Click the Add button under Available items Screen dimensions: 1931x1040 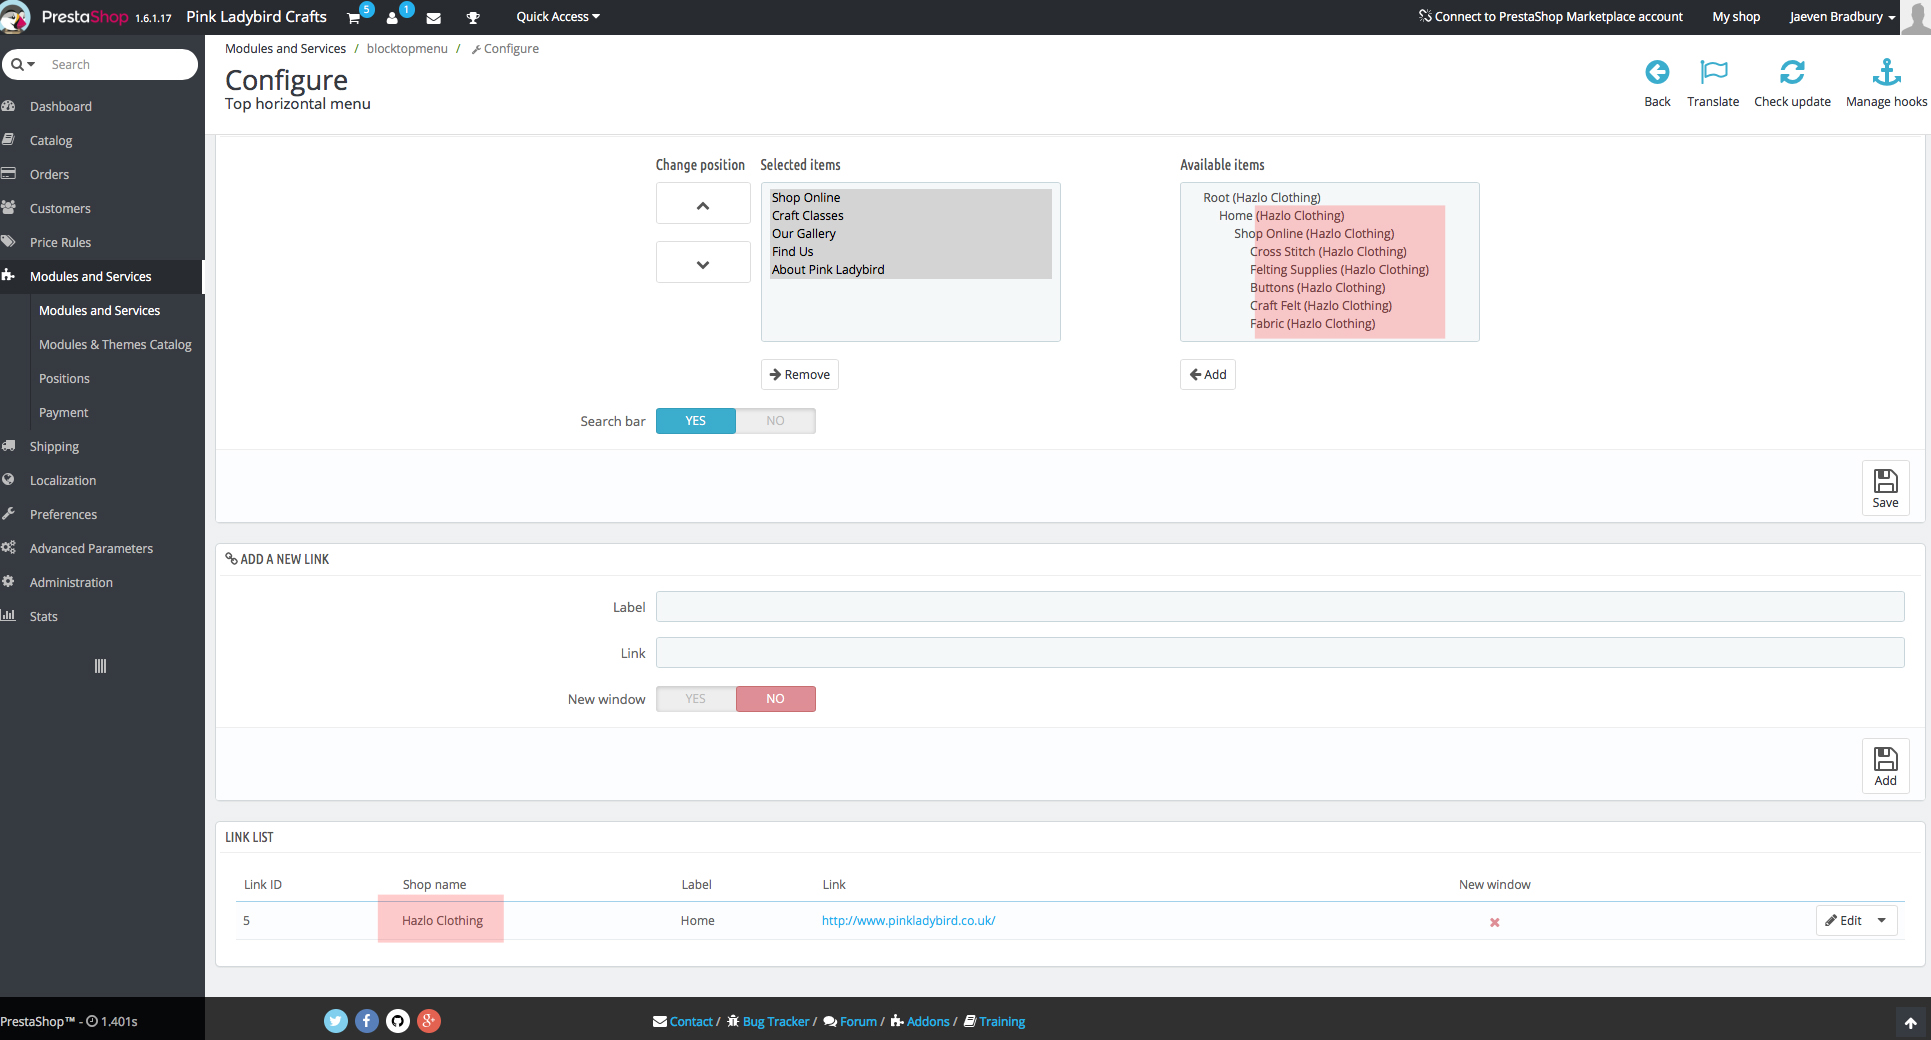pos(1208,374)
